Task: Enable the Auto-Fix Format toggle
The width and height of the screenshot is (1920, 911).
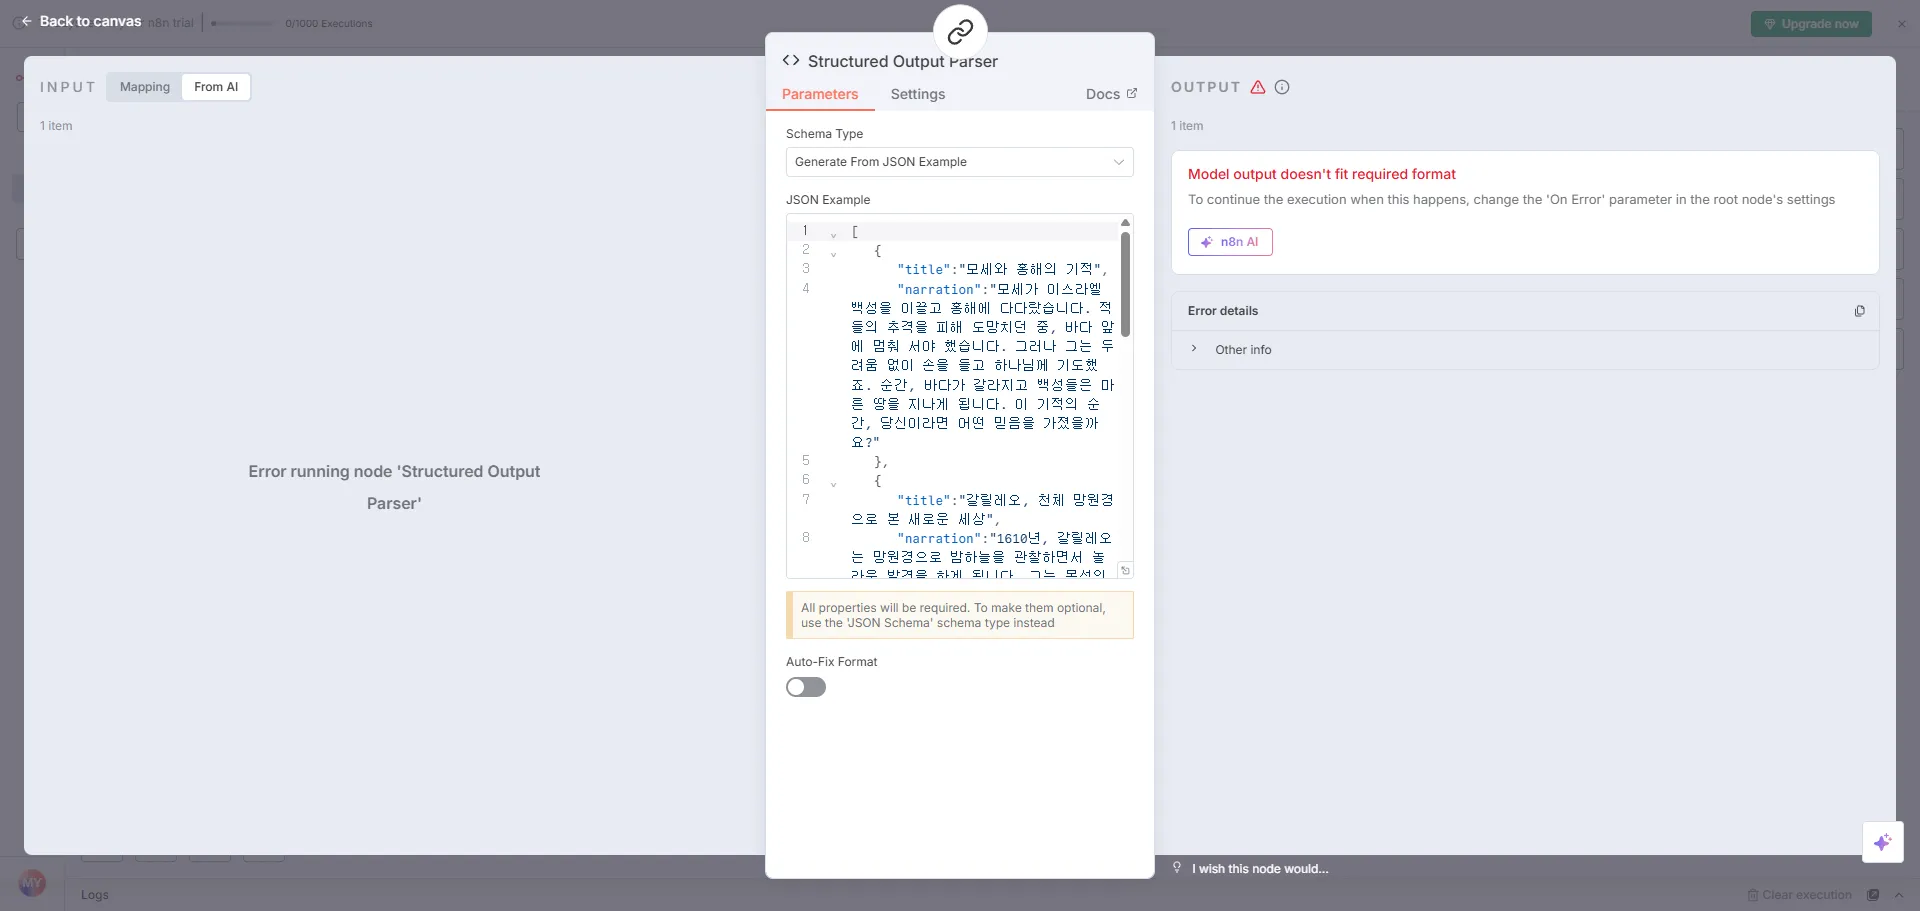Action: [x=806, y=687]
